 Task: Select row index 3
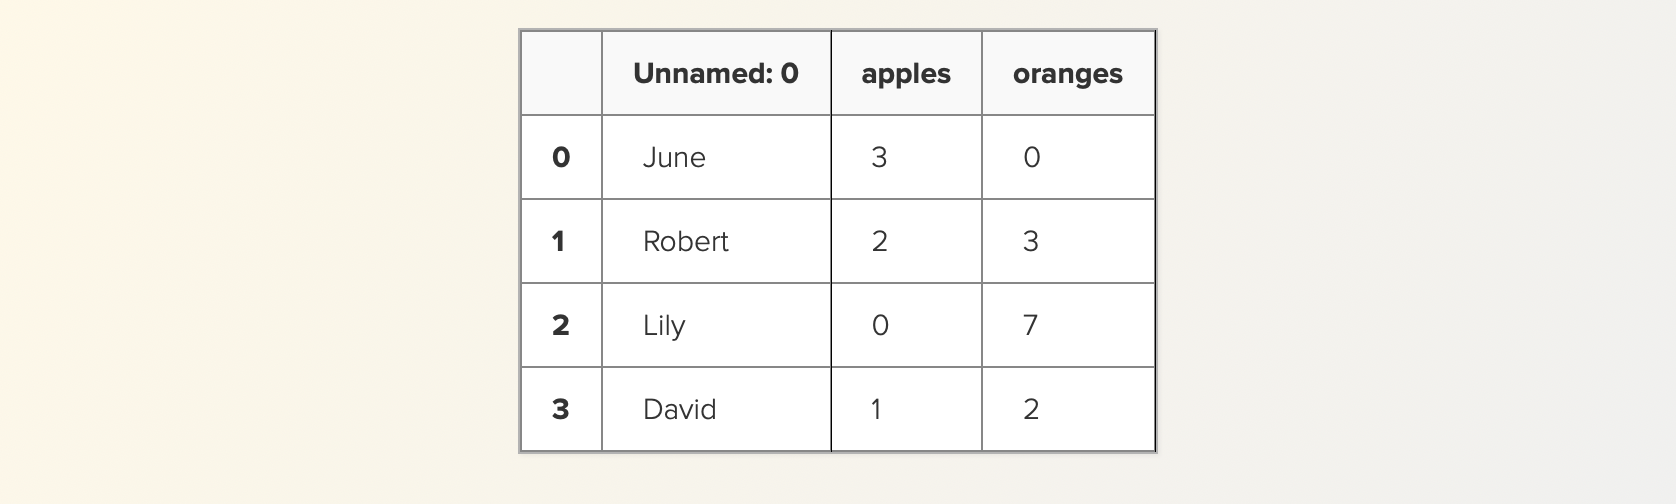561,409
